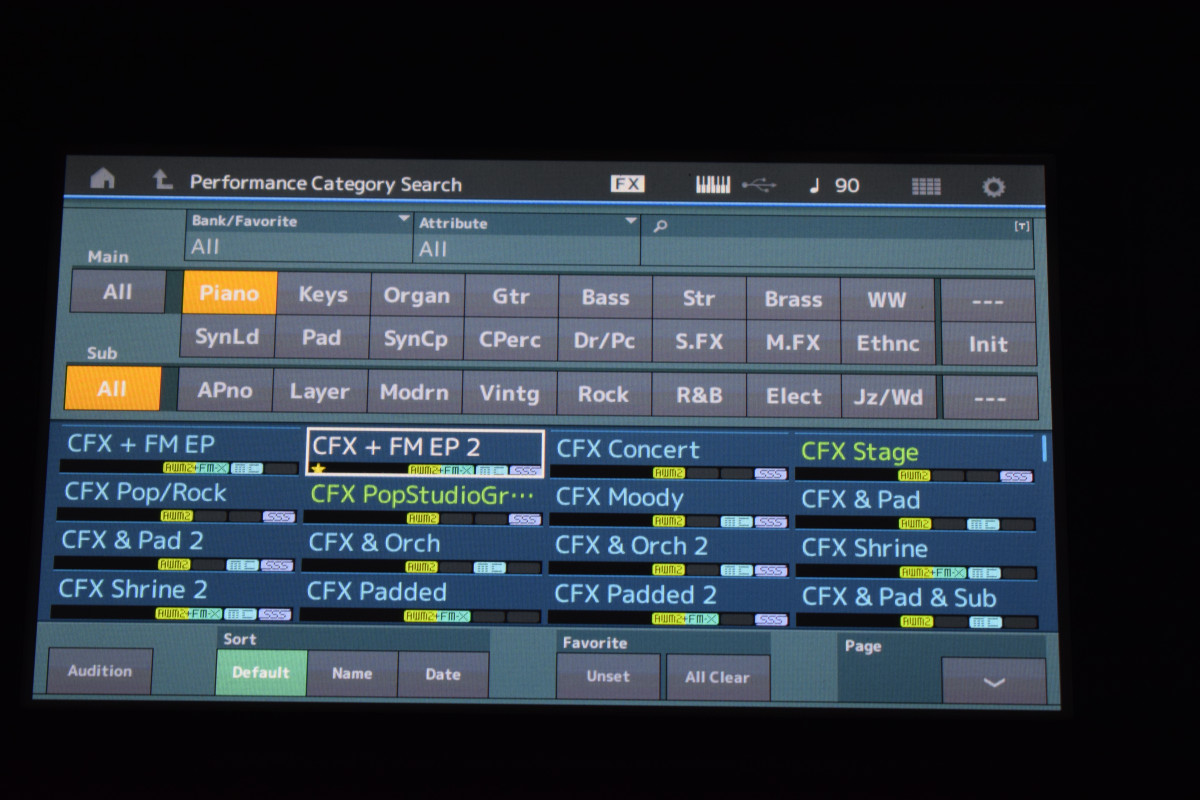This screenshot has height=800, width=1200.
Task: Open the keyboard MIDI icon
Action: tap(713, 185)
